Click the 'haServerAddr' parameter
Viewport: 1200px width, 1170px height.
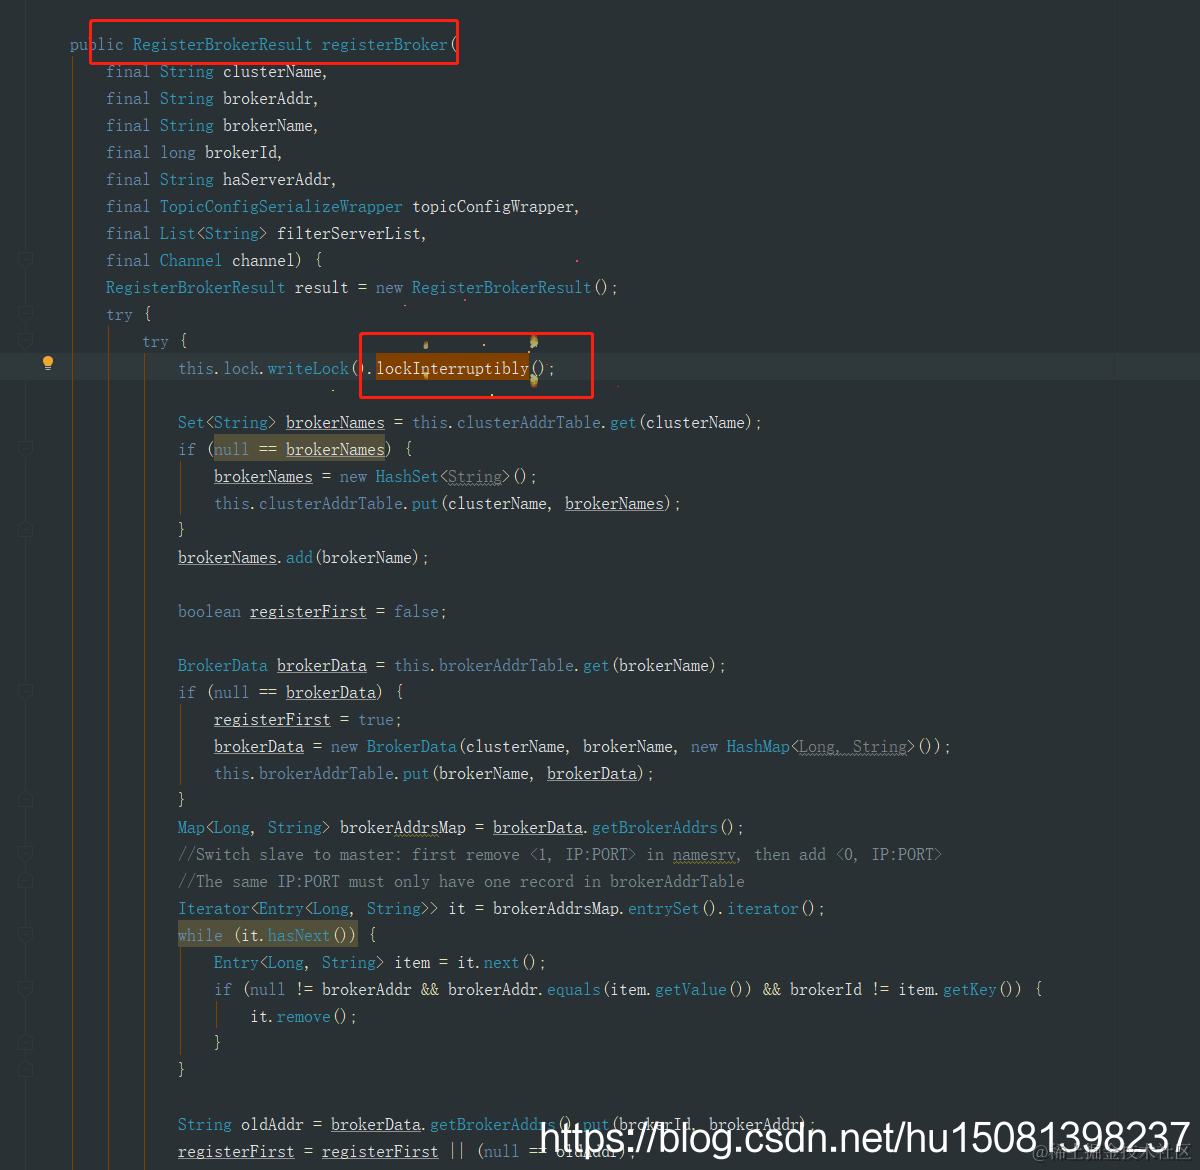pyautogui.click(x=276, y=179)
